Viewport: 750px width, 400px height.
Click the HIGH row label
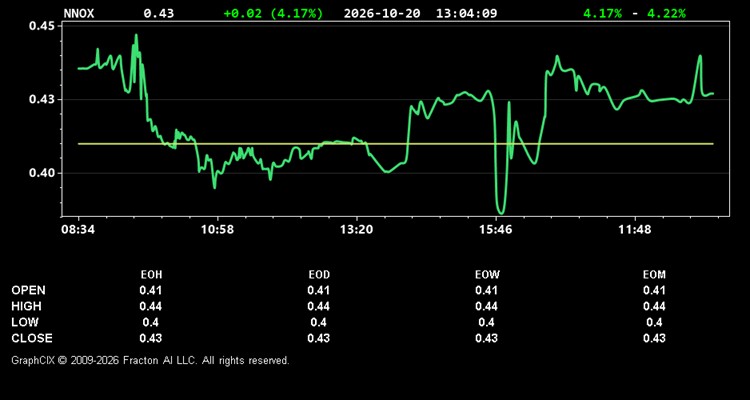[26, 306]
